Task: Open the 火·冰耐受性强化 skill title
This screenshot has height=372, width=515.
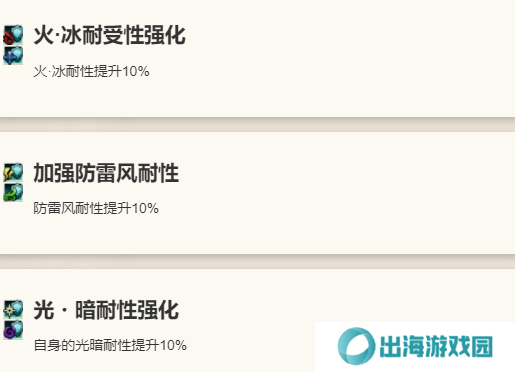Action: (109, 35)
